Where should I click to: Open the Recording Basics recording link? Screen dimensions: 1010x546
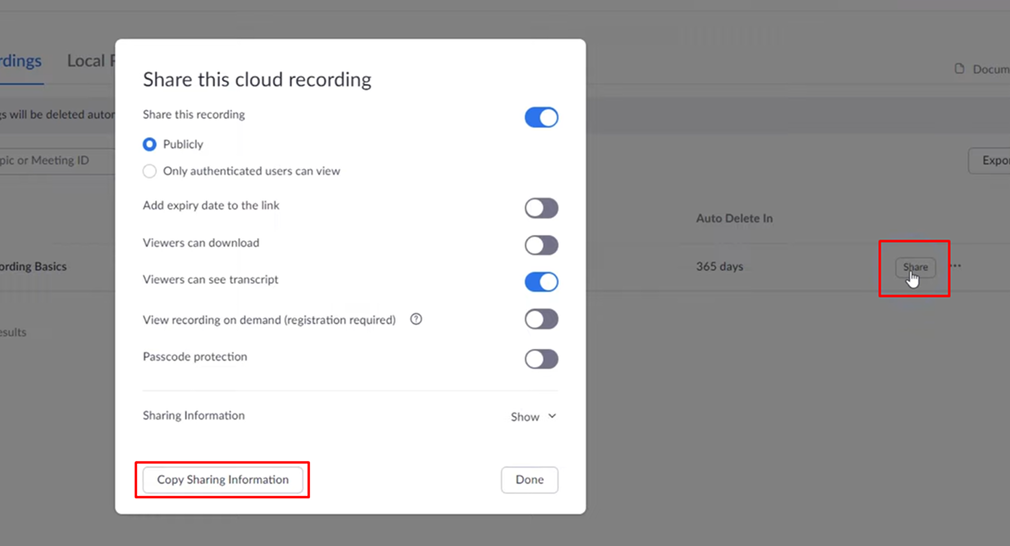33,267
